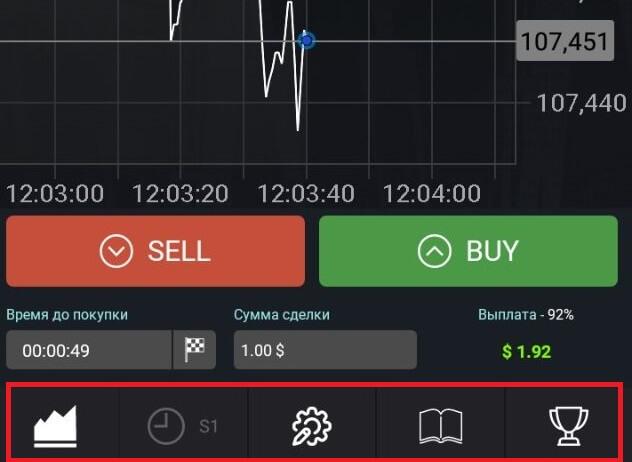Click the 12:04:00 time axis label
Viewport: 632px width, 462px height.
tap(432, 192)
